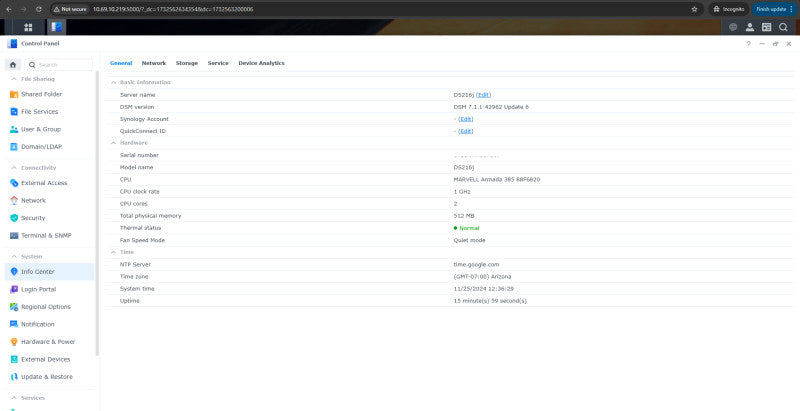The height and width of the screenshot is (411, 800).
Task: Collapse the System sidebar section
Action: click(x=13, y=256)
